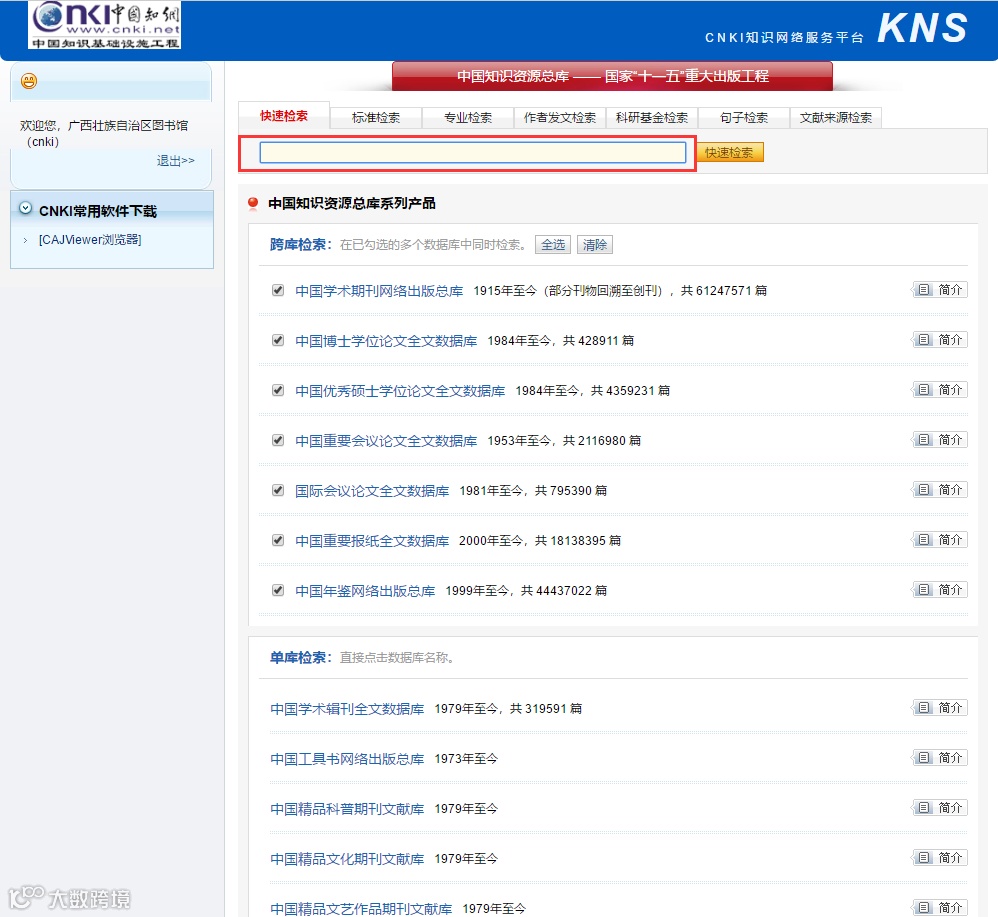Click 简介 icon for 中国学术辑刊全文数据库
The image size is (998, 917).
940,708
